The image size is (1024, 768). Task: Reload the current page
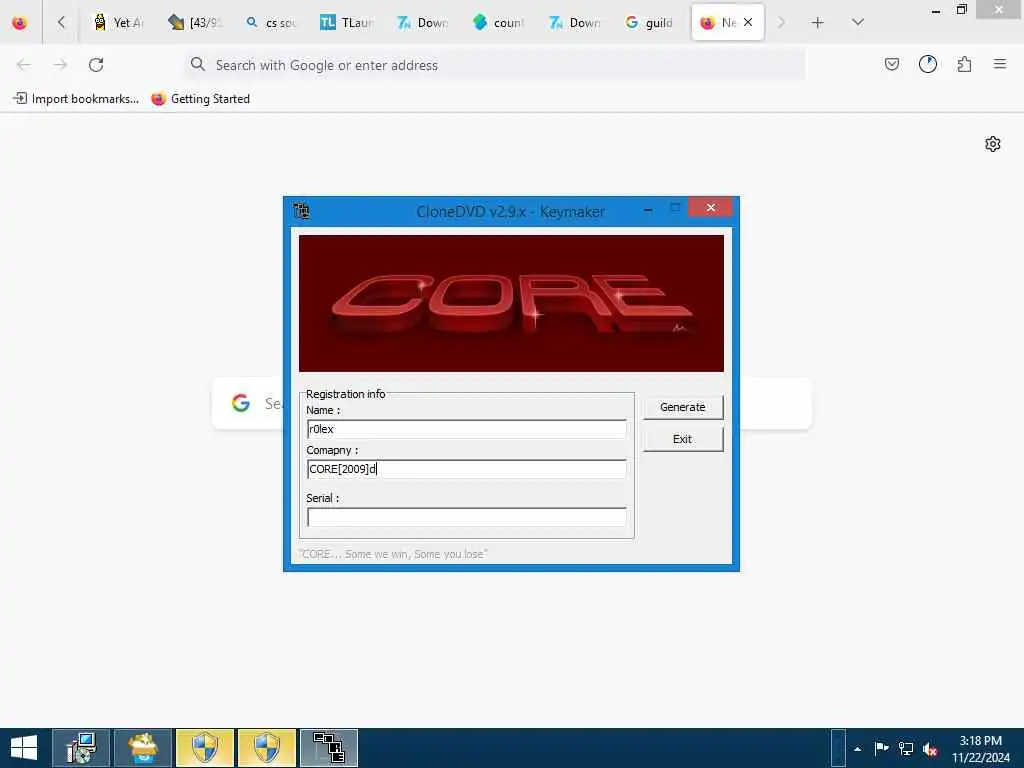96,65
